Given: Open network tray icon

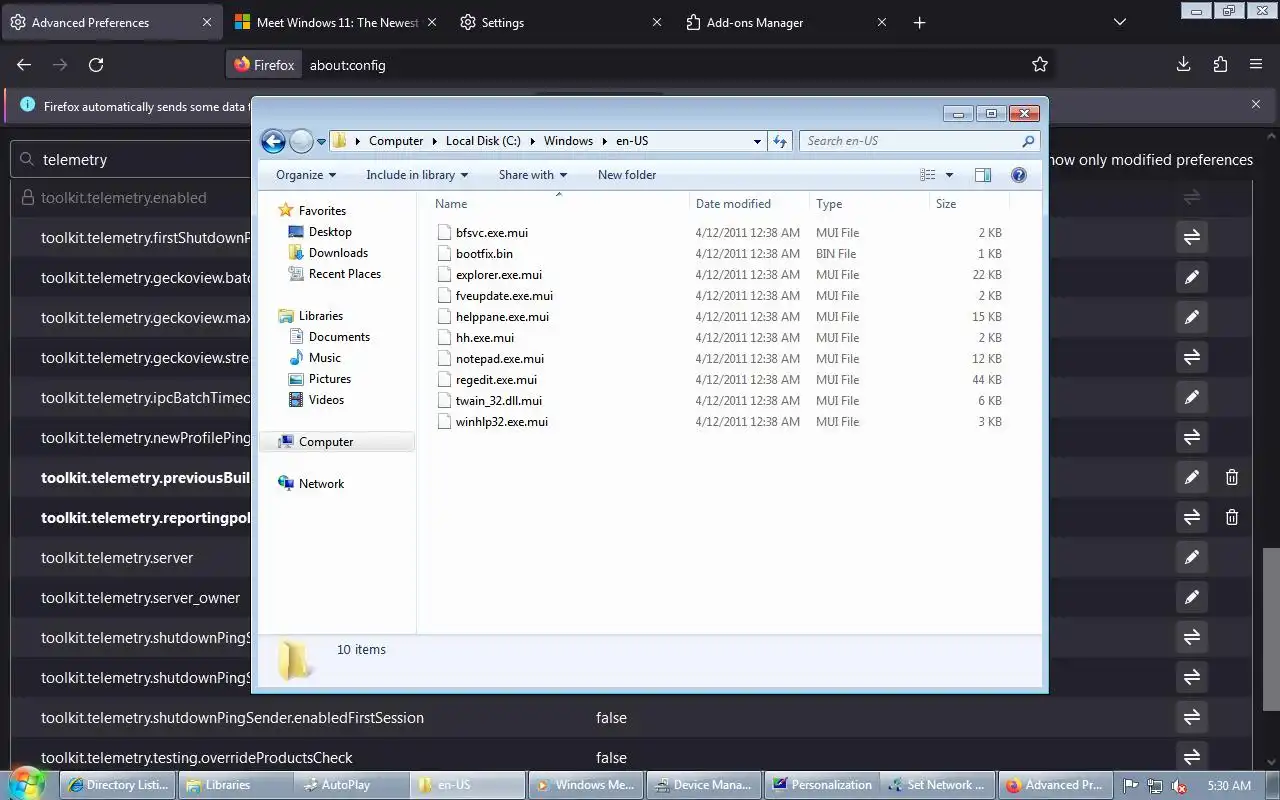Looking at the screenshot, I should click(1155, 786).
